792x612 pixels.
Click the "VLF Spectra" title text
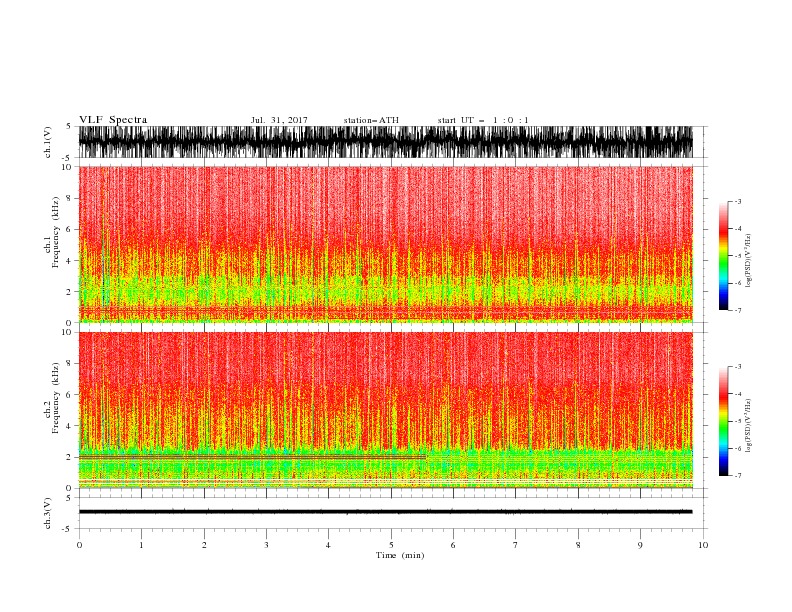pos(113,120)
